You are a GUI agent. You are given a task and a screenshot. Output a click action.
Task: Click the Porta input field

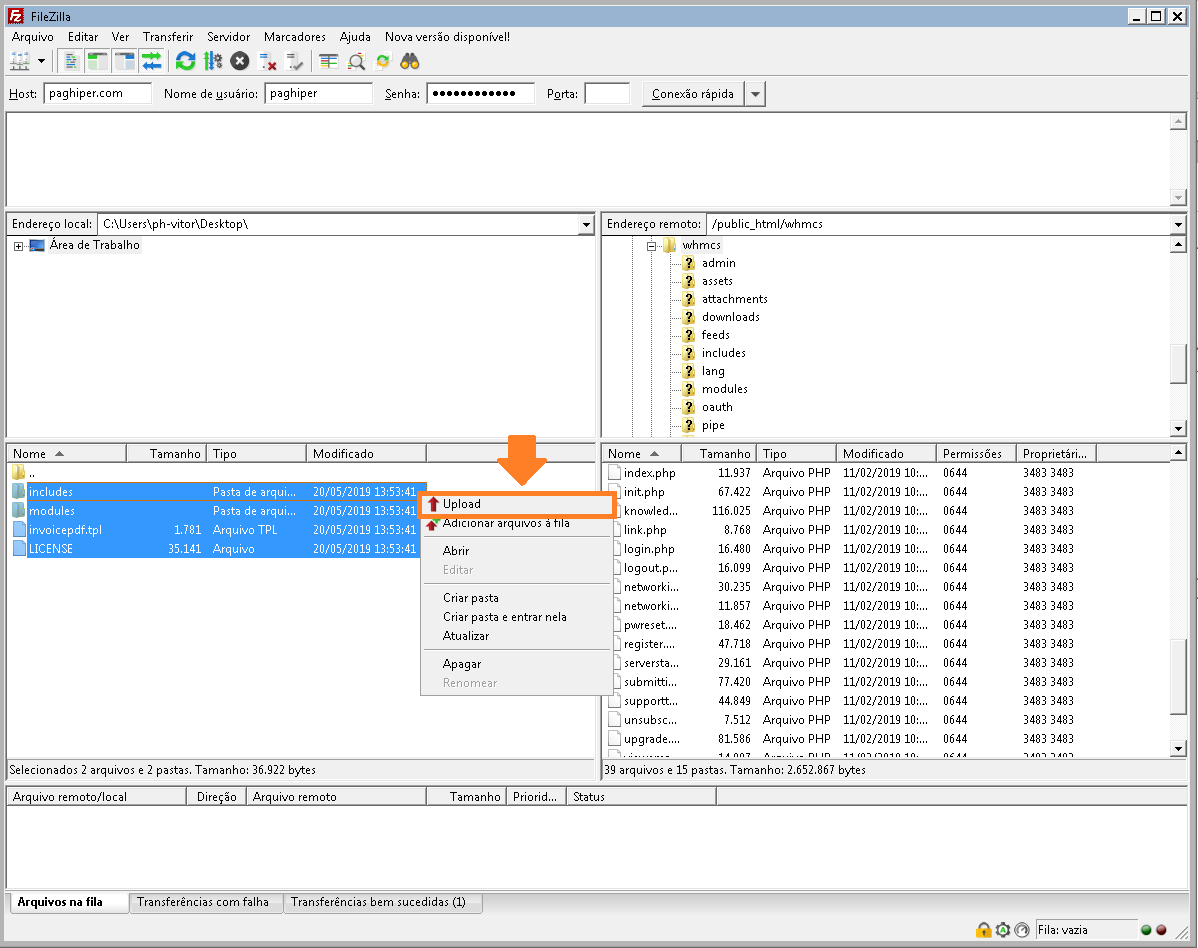607,93
